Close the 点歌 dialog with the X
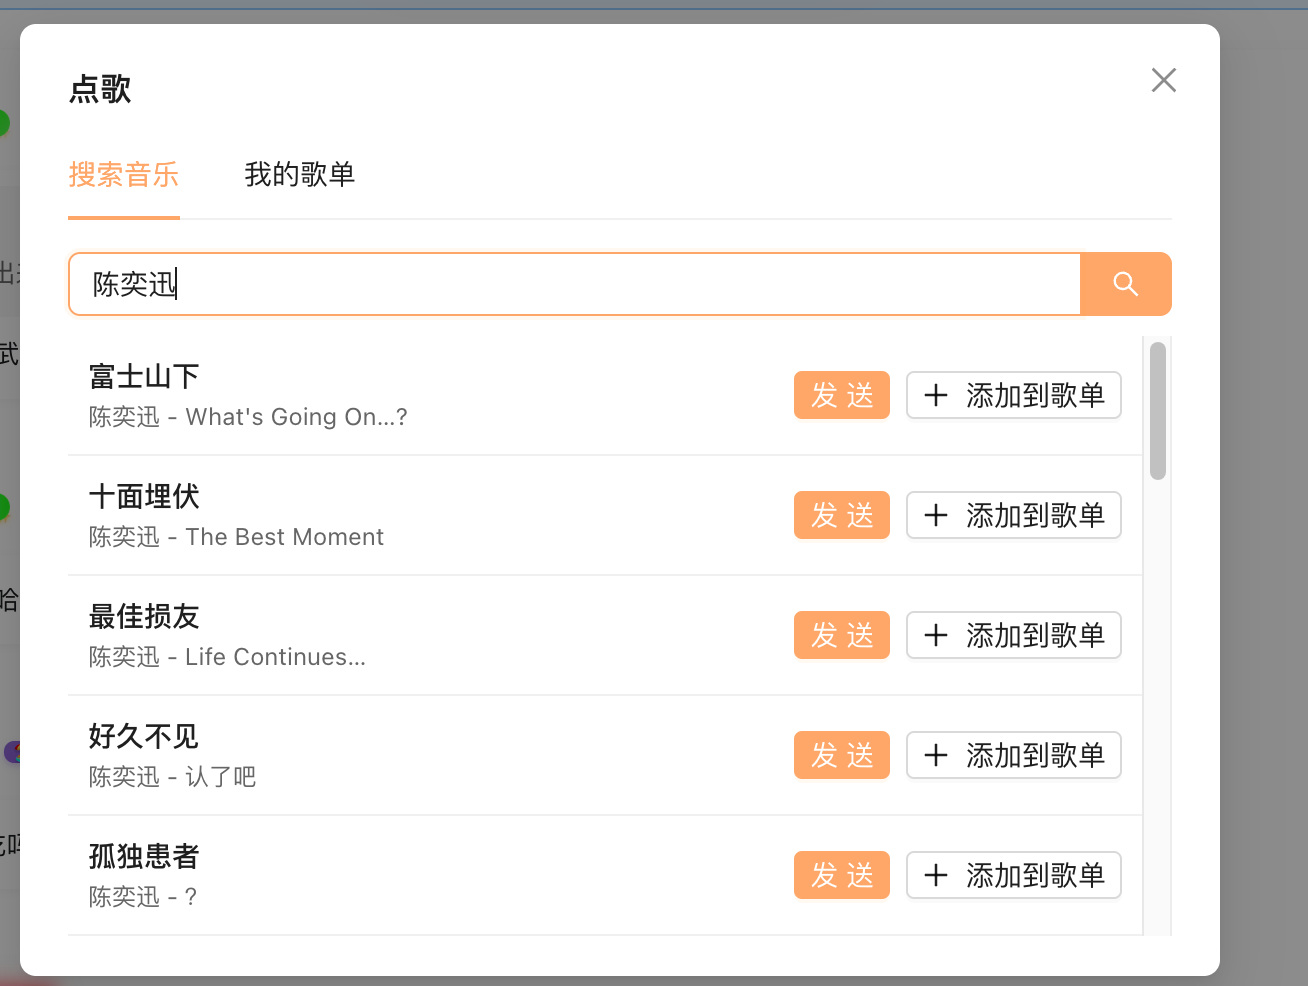 click(1164, 80)
